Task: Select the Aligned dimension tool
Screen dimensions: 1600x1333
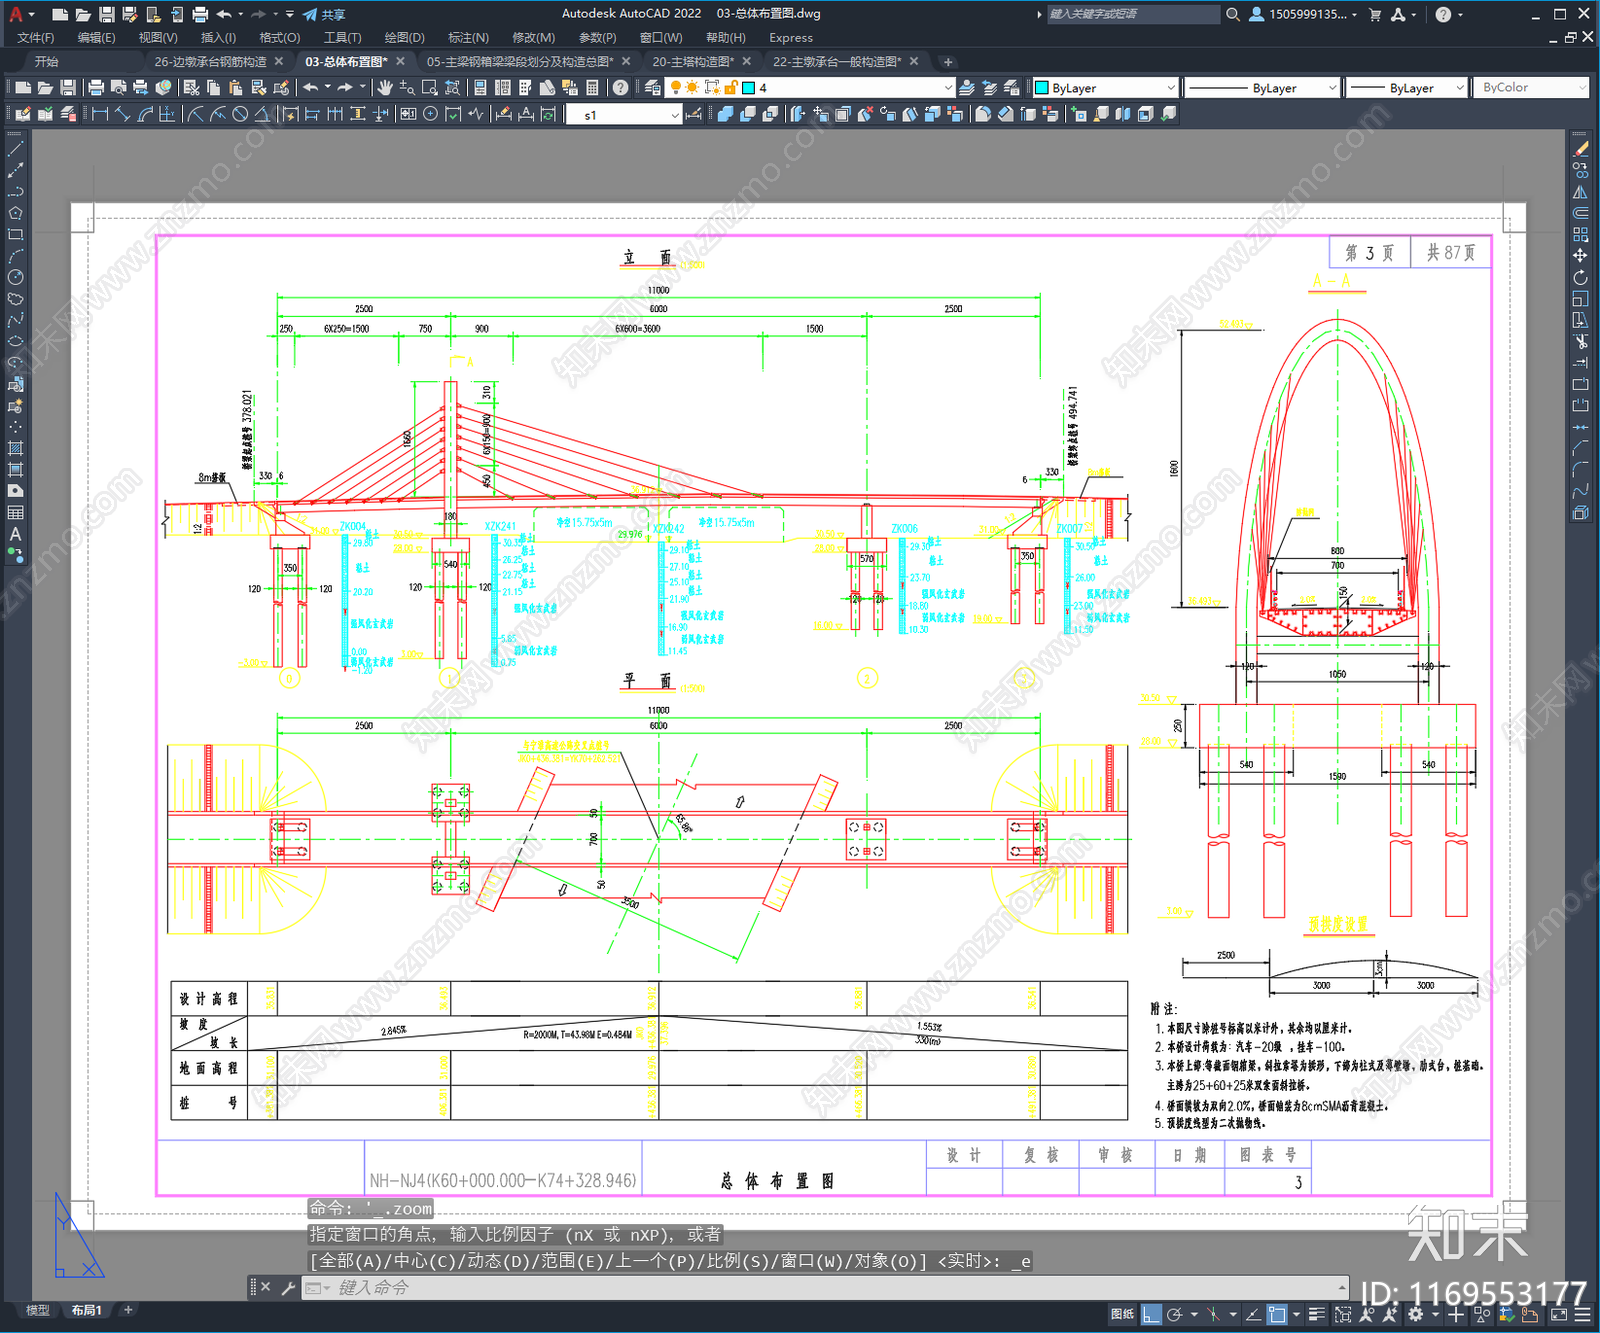Action: point(122,114)
